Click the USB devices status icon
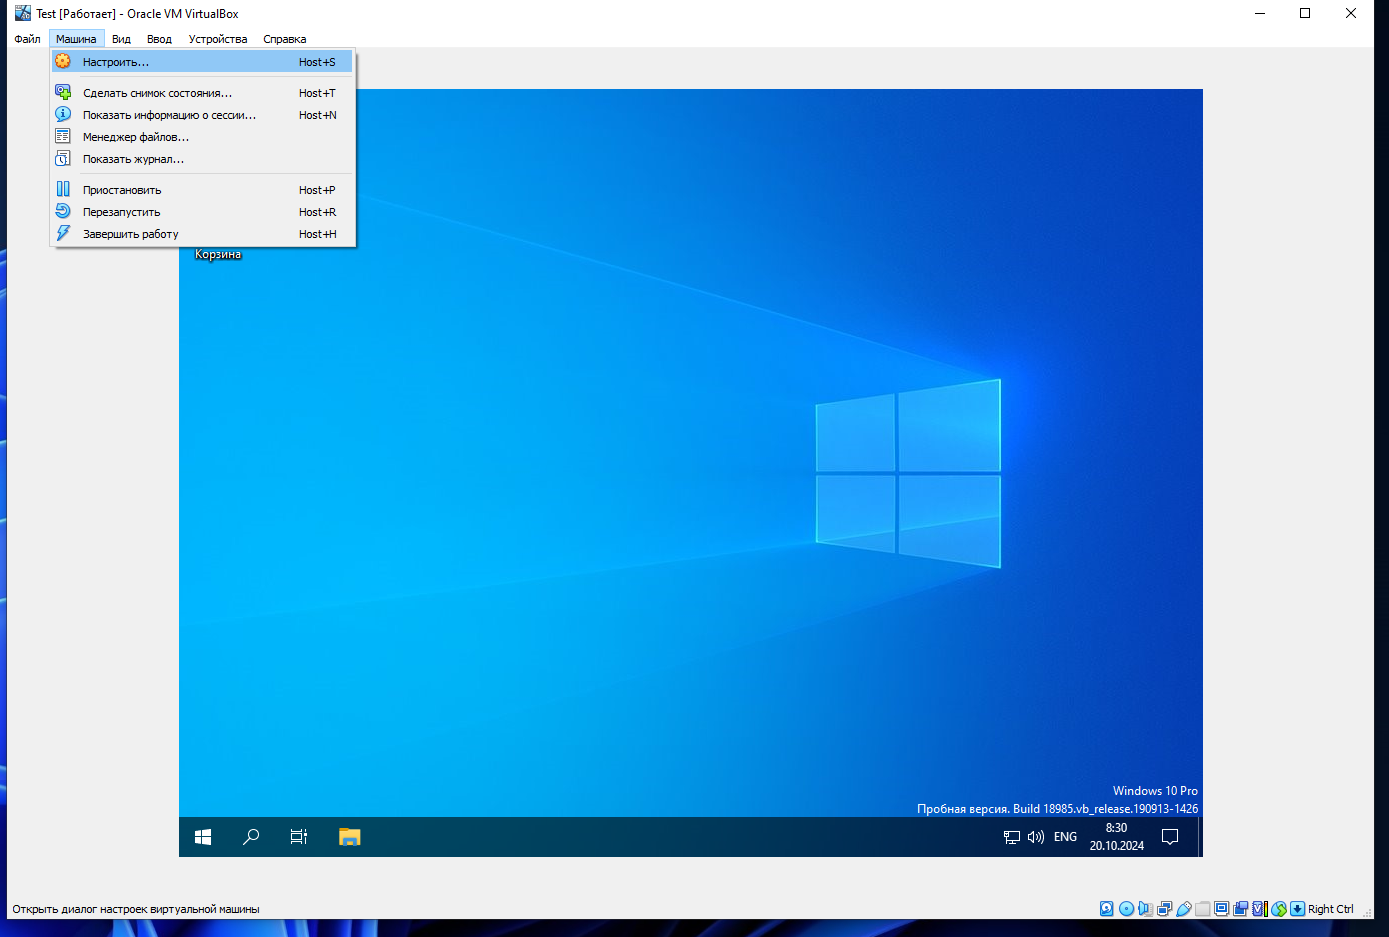 coord(1184,909)
